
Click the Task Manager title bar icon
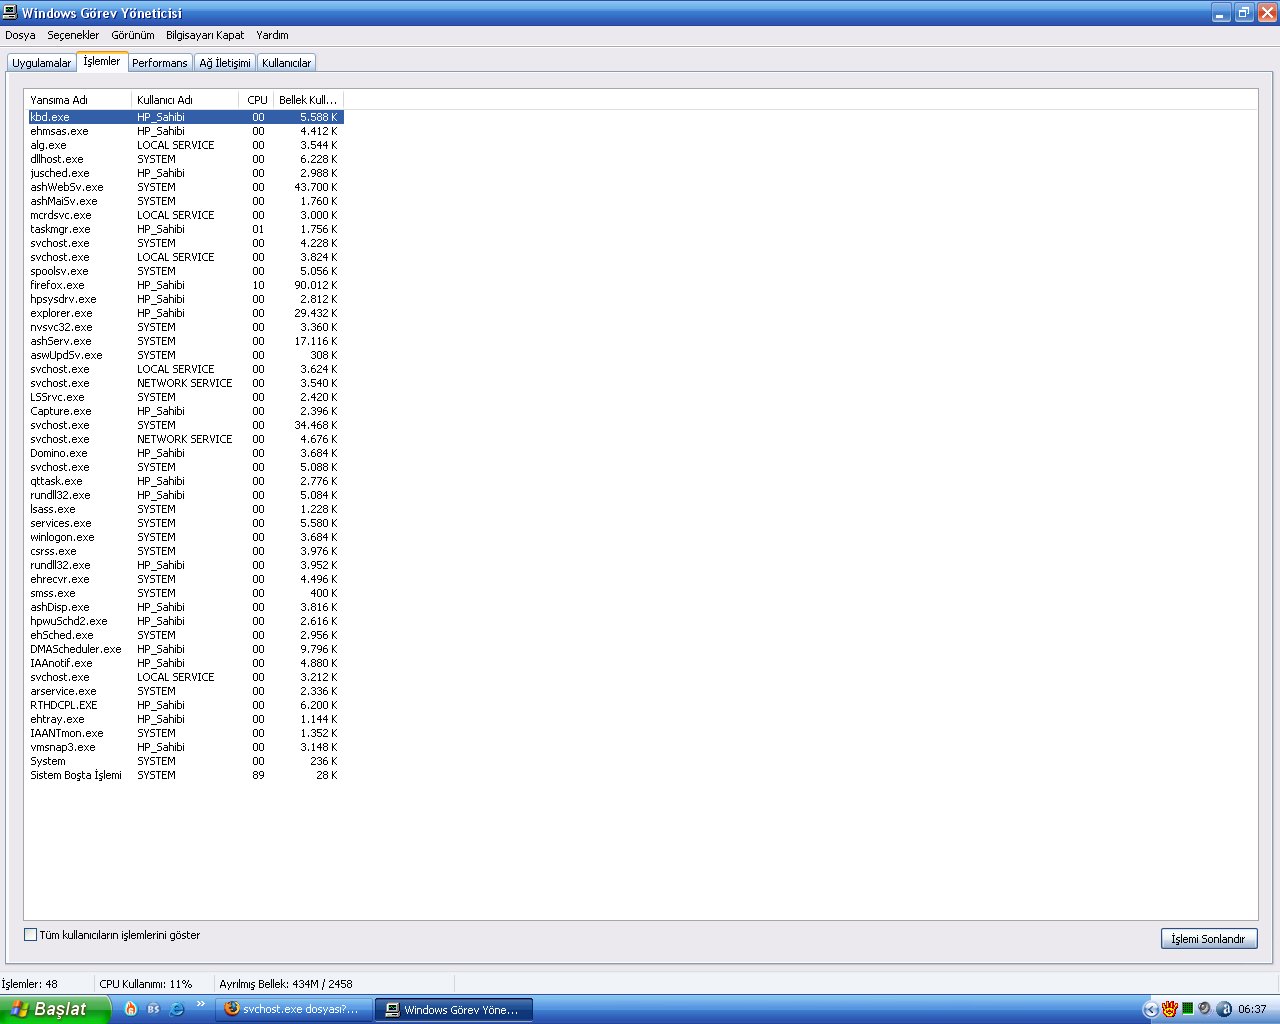[x=10, y=13]
